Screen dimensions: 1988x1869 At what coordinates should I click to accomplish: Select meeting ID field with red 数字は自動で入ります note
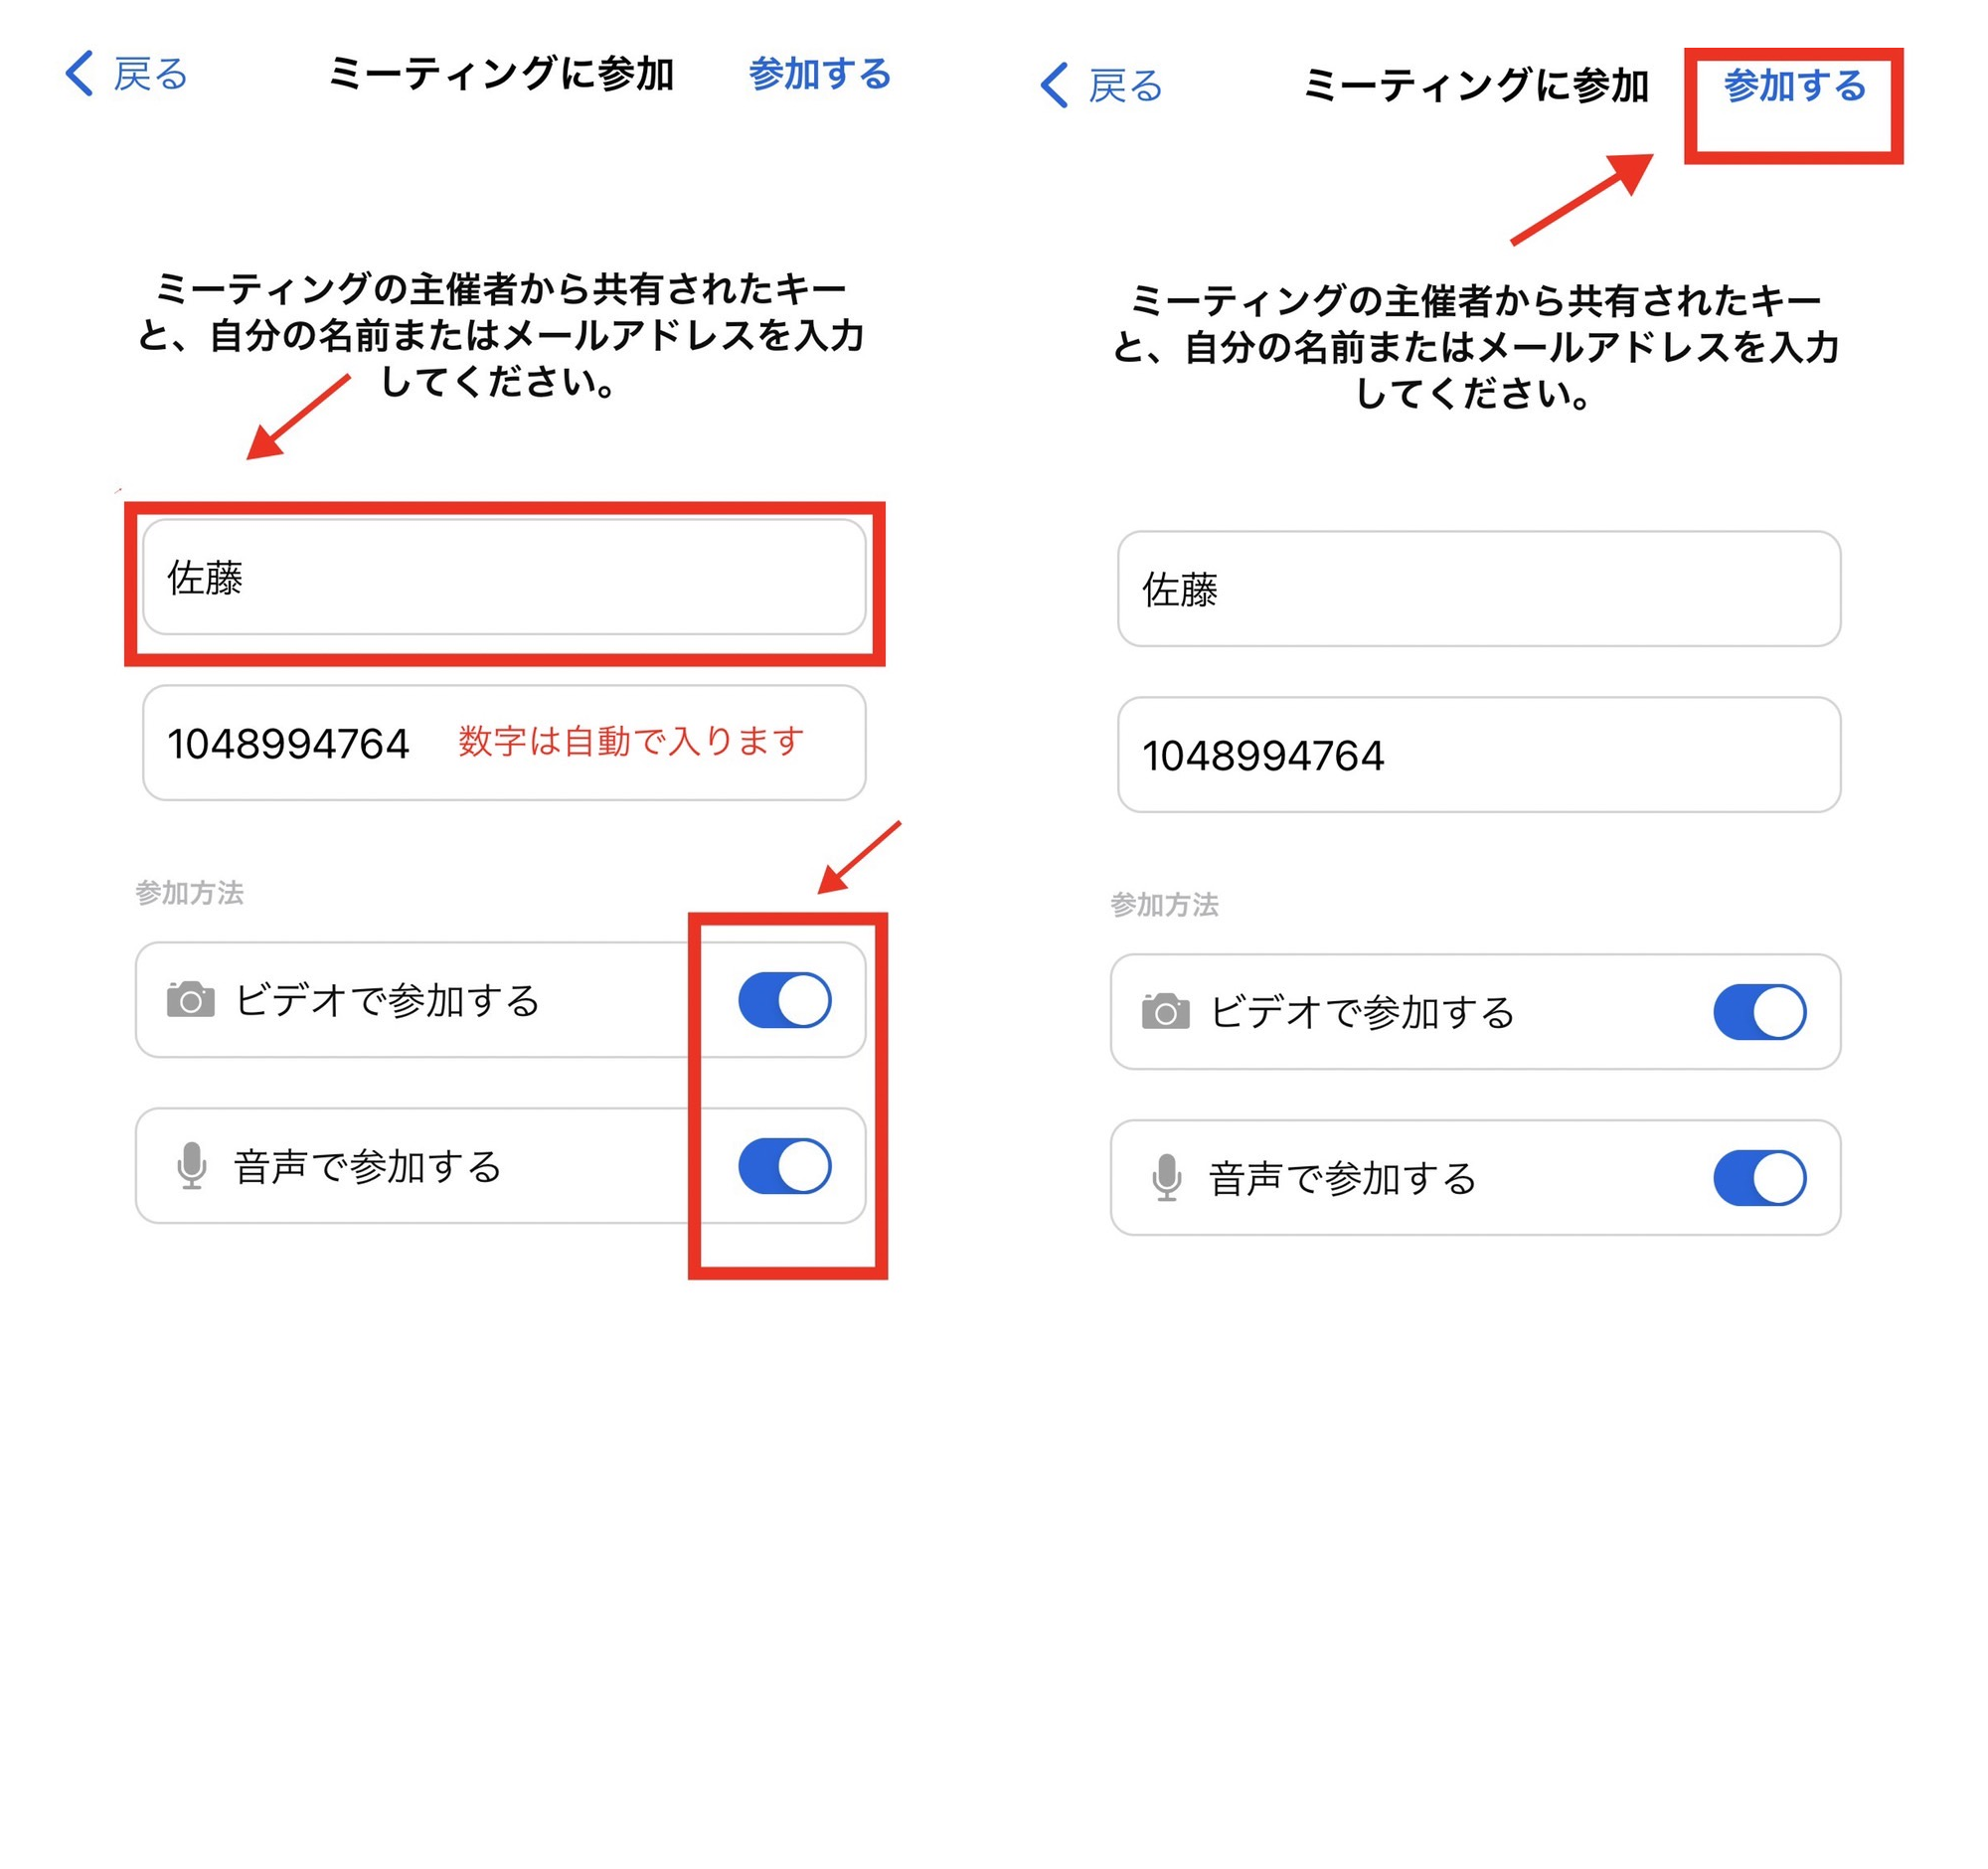coord(504,743)
